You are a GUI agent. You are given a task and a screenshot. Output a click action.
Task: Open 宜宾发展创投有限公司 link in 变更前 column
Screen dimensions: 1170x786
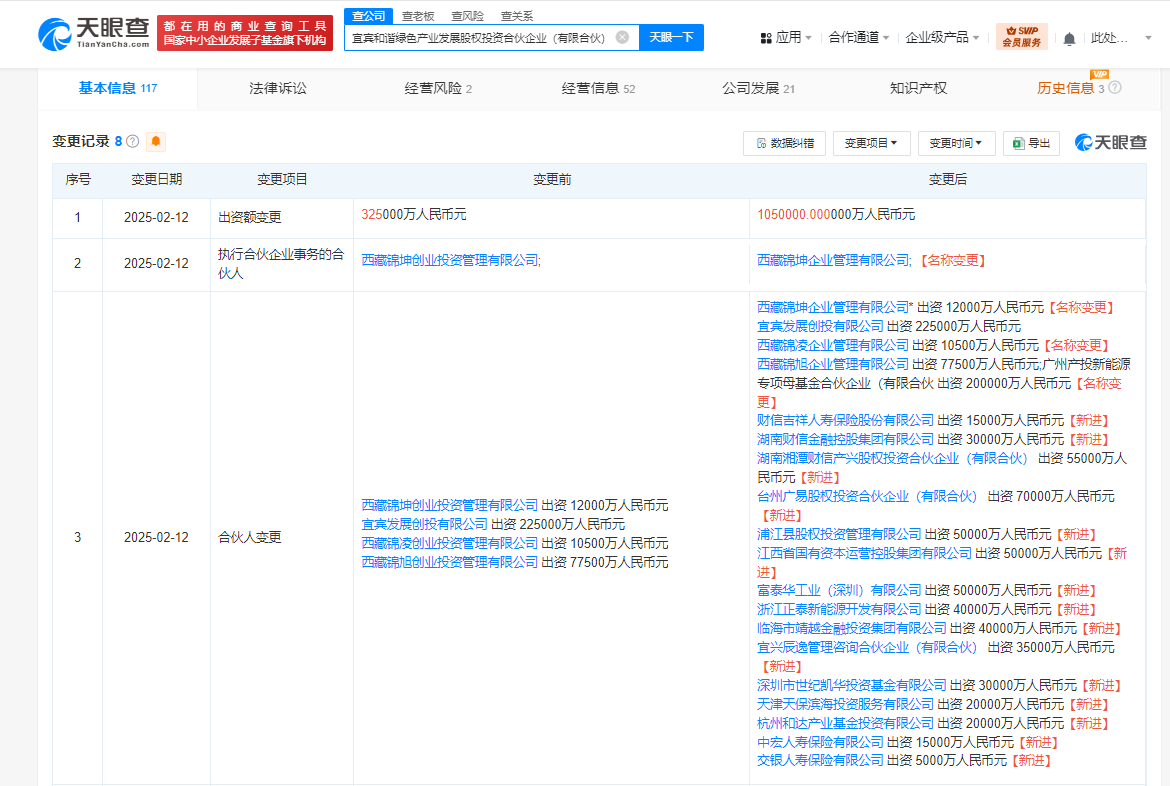425,524
